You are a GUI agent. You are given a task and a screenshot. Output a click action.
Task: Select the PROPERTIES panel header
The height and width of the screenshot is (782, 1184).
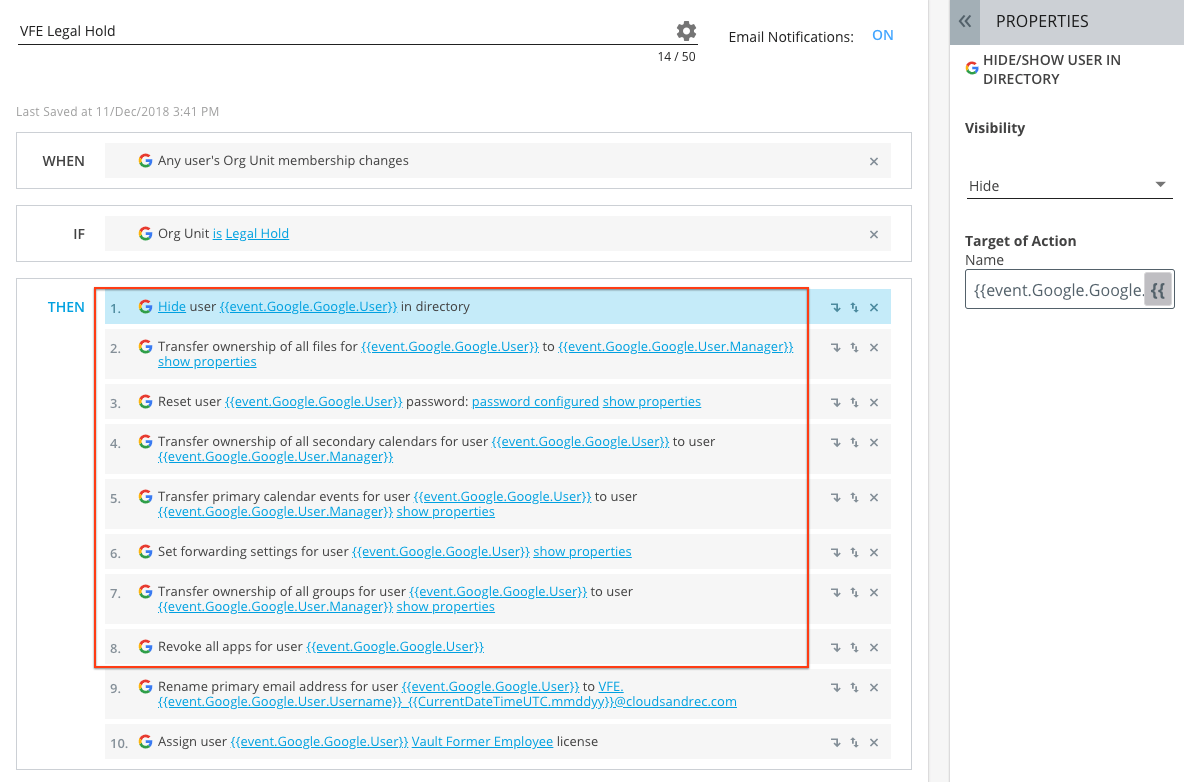coord(1043,21)
